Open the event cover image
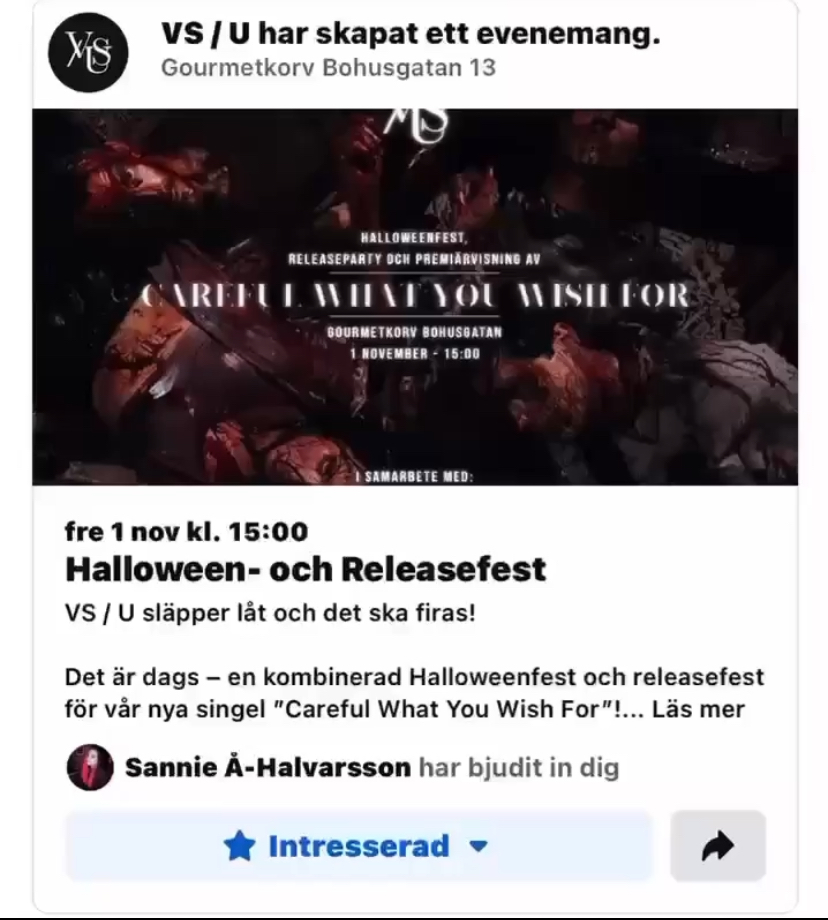The height and width of the screenshot is (920, 828). coord(415,297)
